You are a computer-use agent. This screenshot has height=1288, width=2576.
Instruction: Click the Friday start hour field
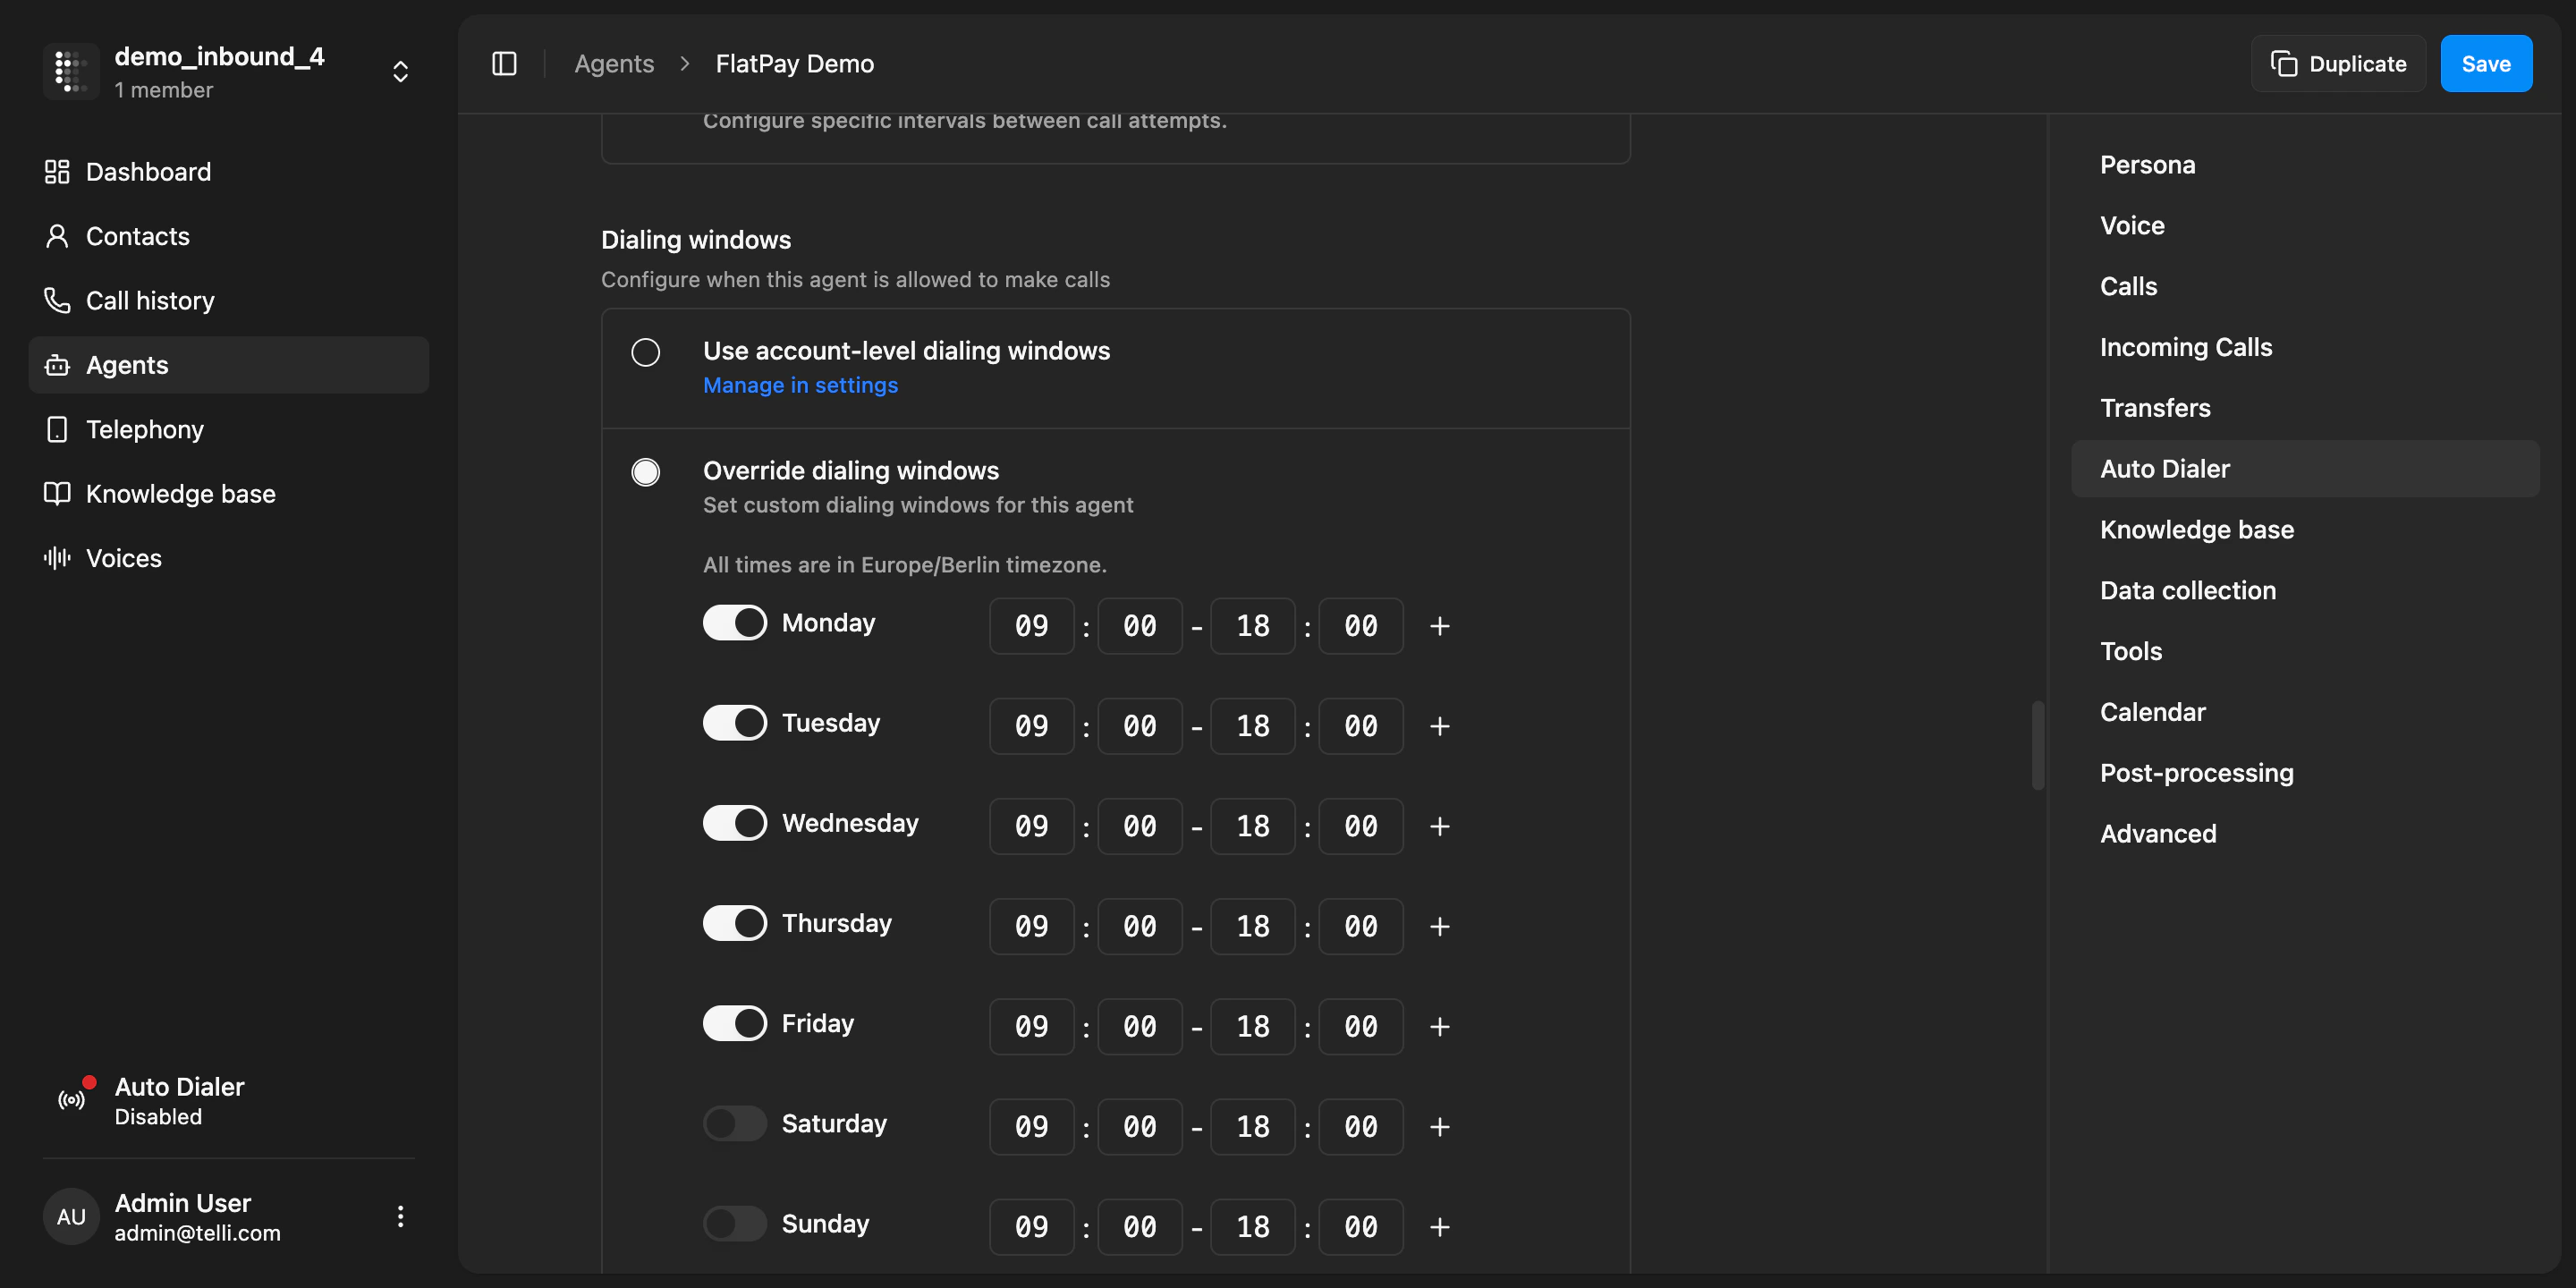click(1031, 1026)
